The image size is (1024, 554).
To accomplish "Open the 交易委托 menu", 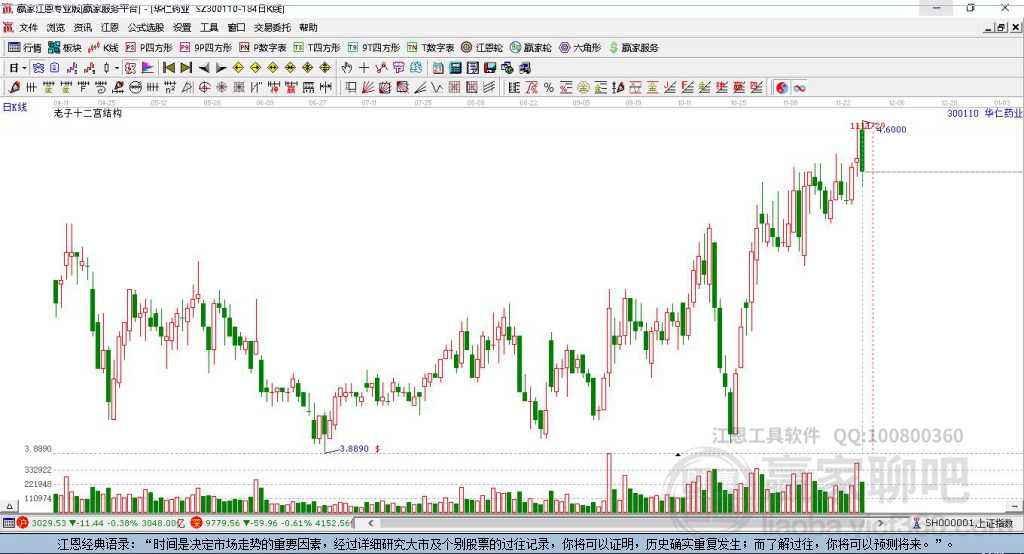I will tap(272, 27).
